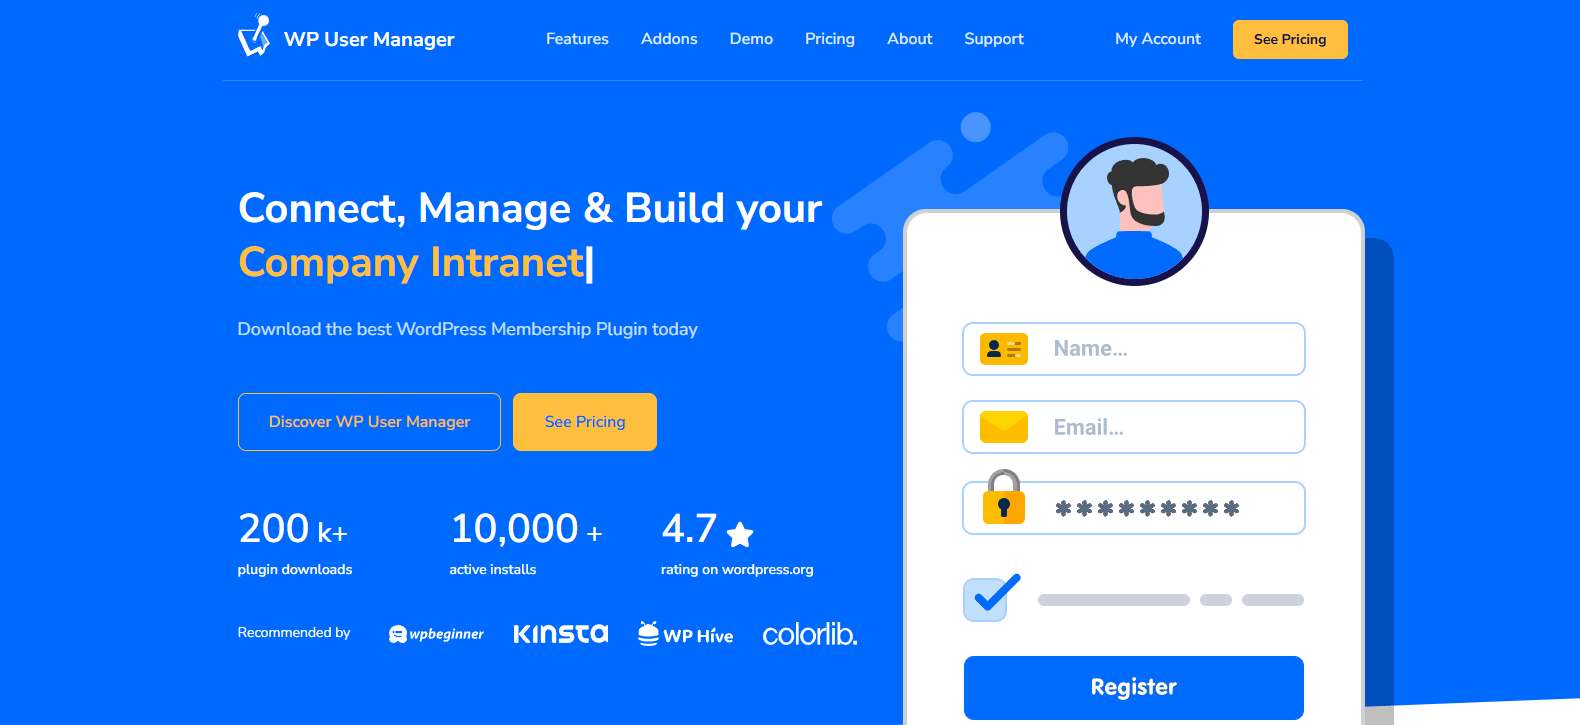Click the "200 k+" downloads figure
The image size is (1580, 725).
tap(293, 529)
